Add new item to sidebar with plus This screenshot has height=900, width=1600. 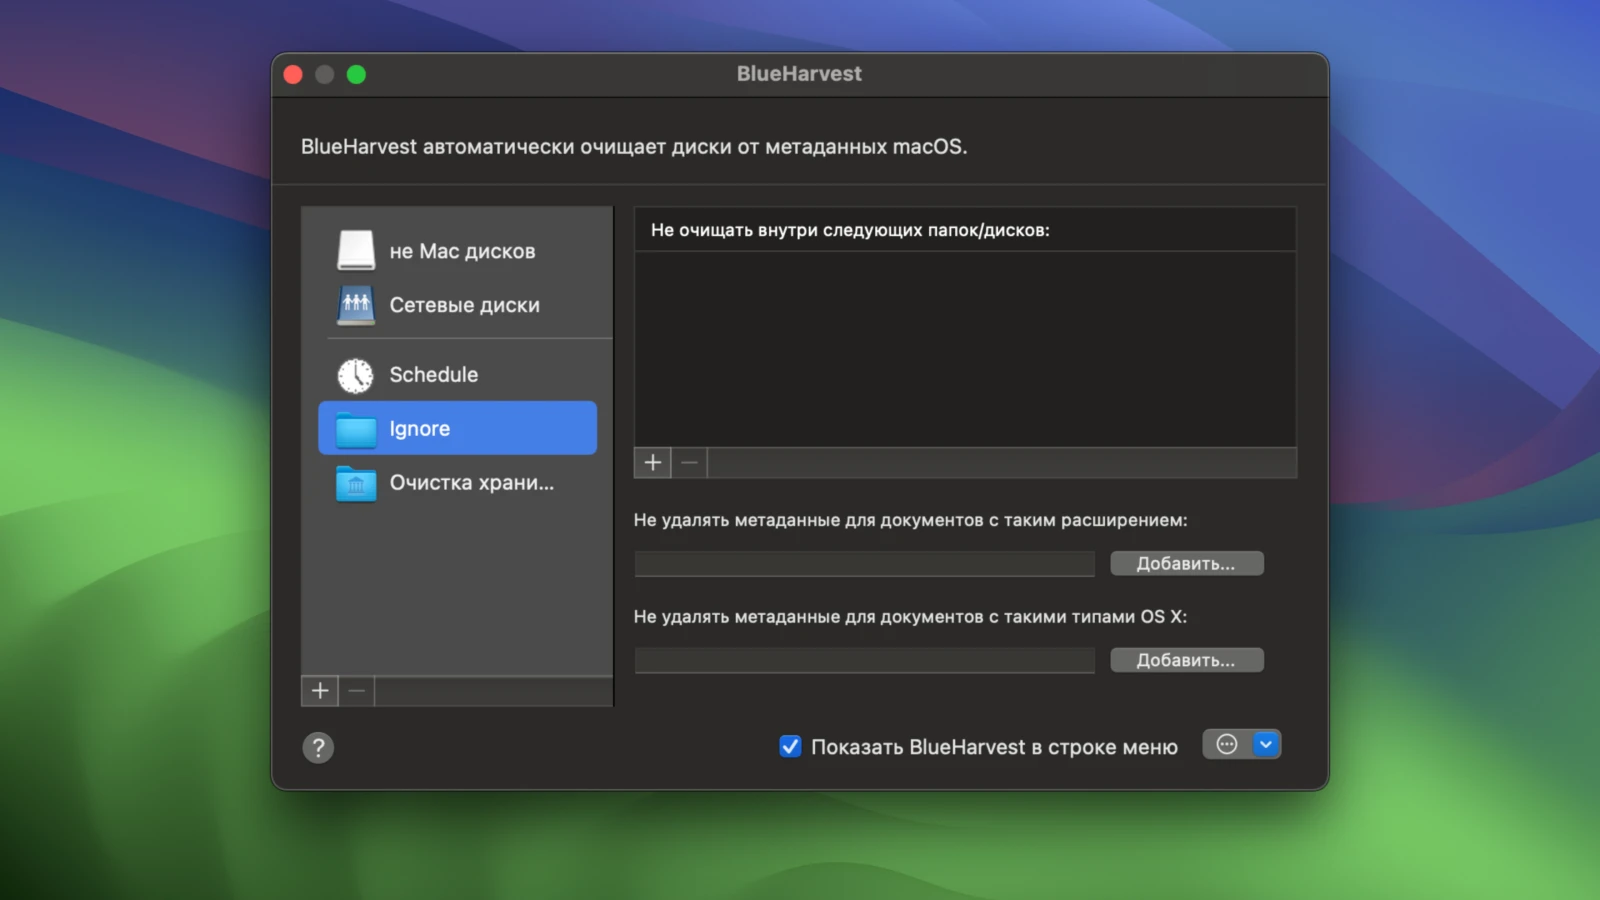[x=320, y=690]
